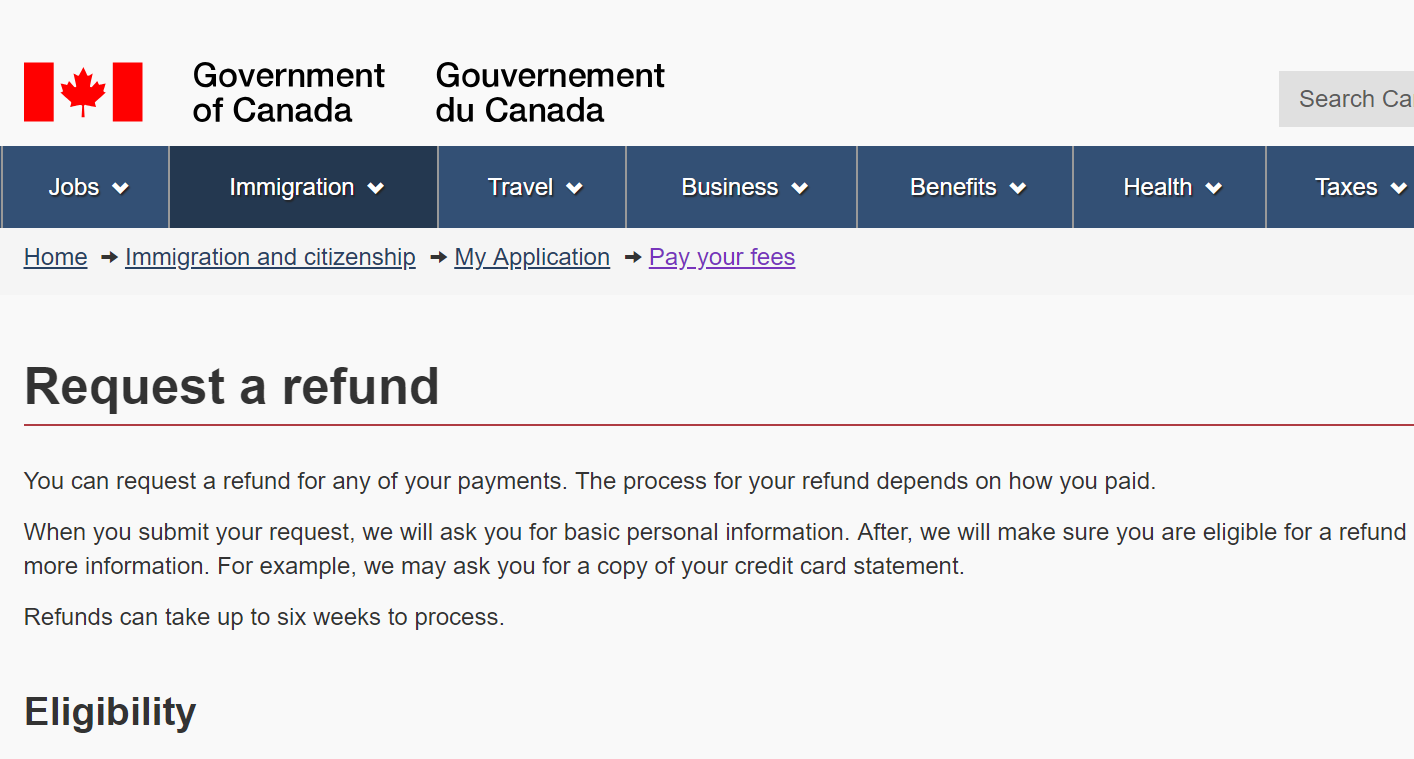Click the Search Canada input field
Viewport: 1414px width, 759px height.
1346,99
